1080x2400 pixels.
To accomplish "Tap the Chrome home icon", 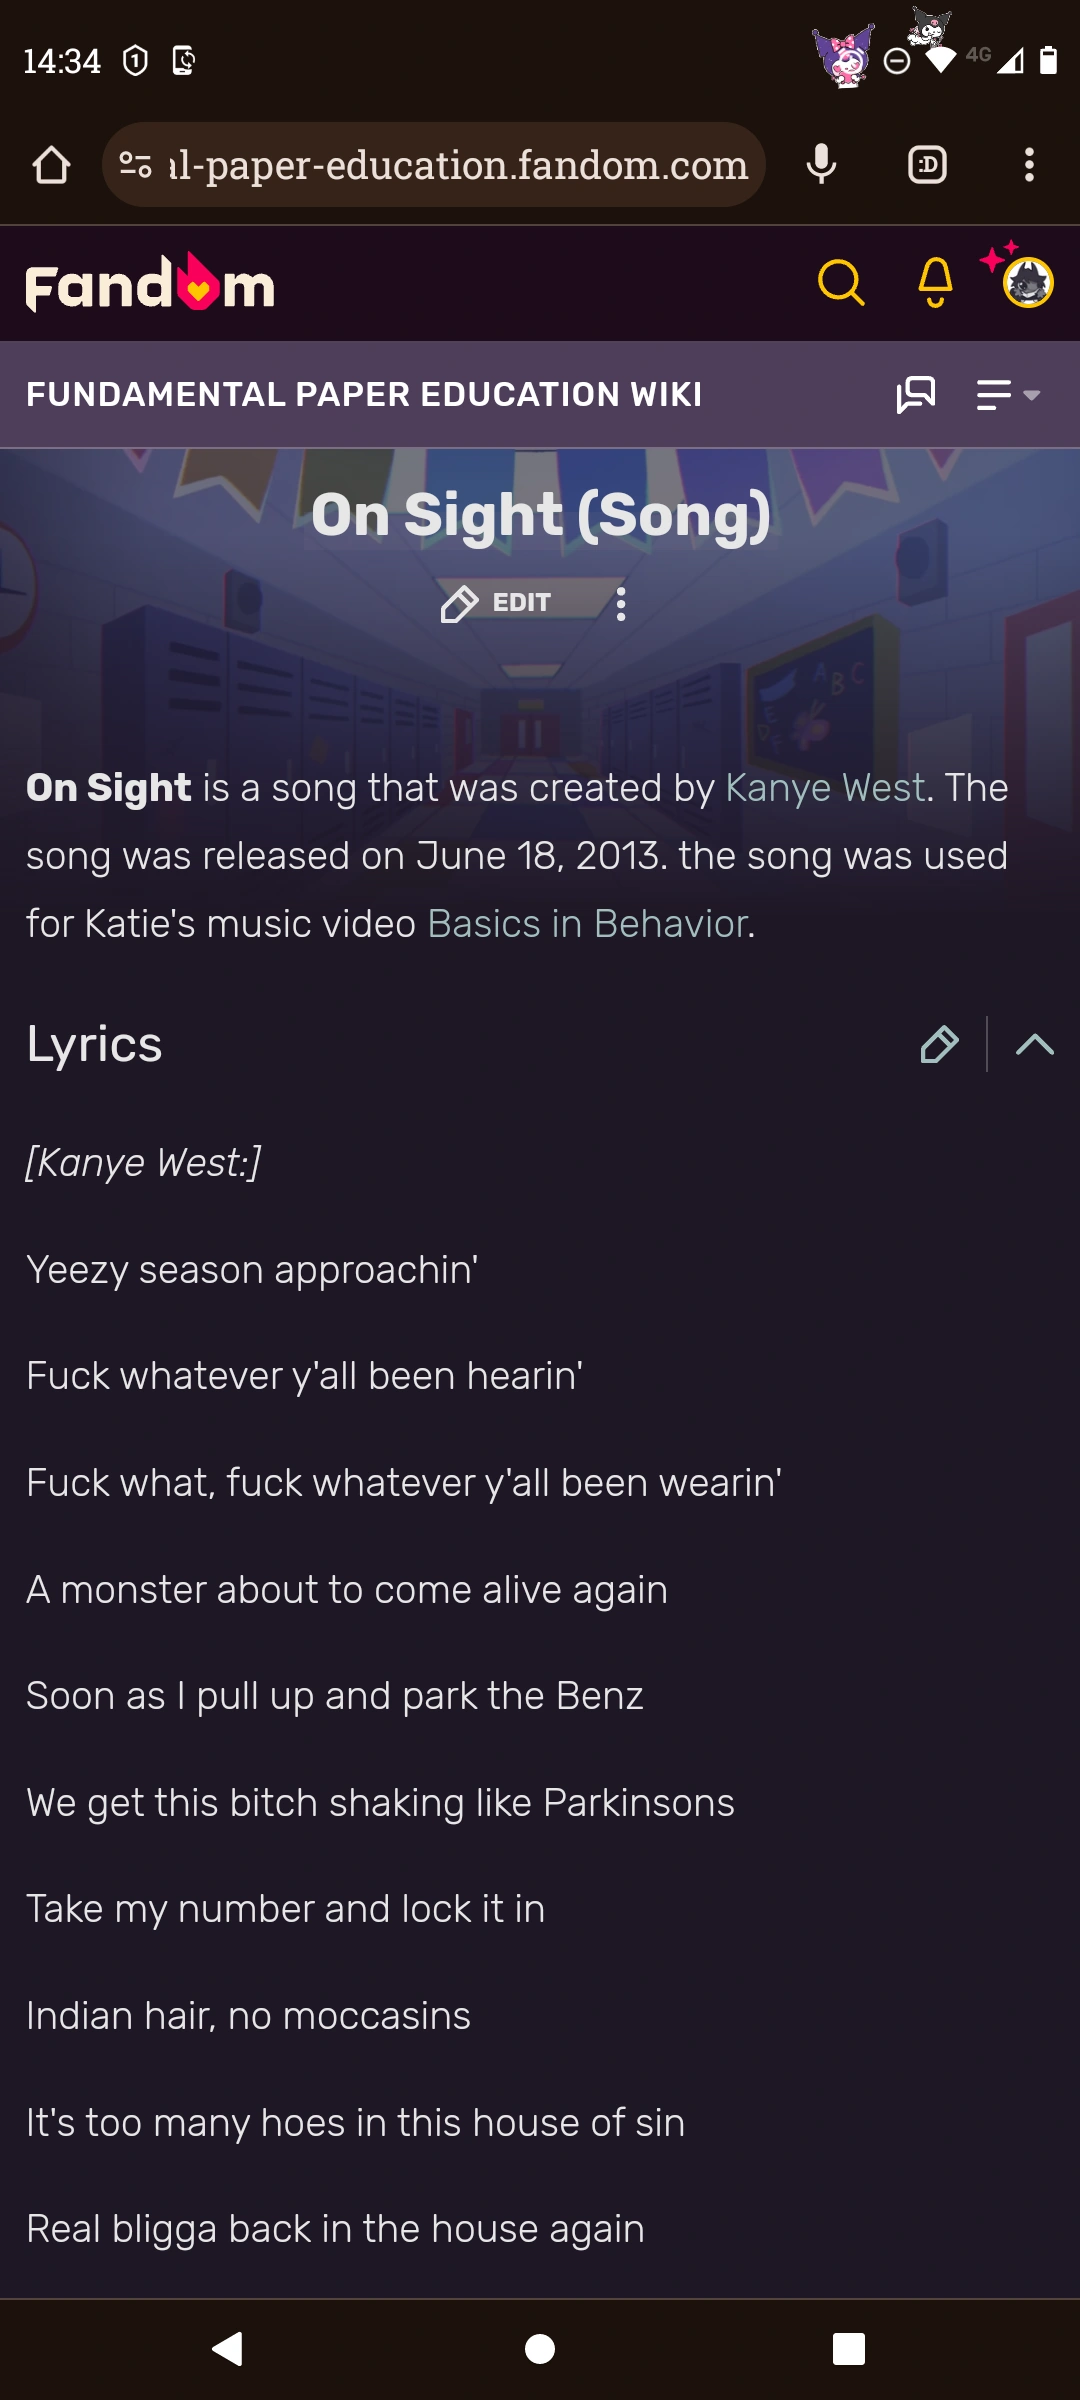I will coord(51,166).
